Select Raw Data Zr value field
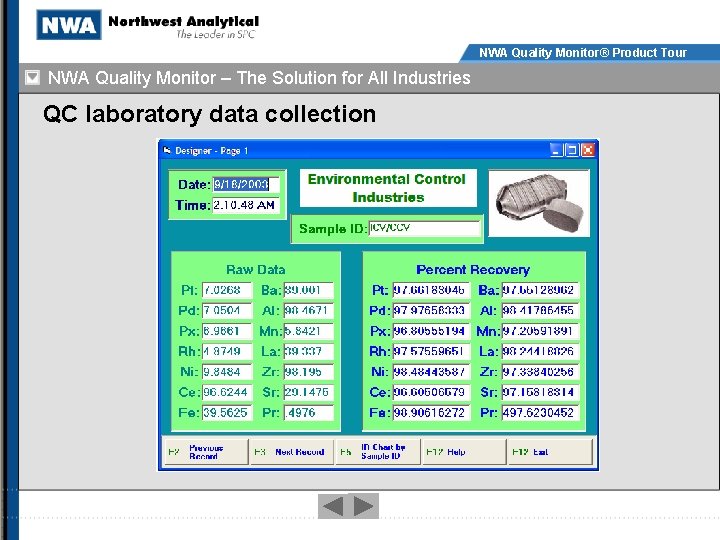 point(308,372)
